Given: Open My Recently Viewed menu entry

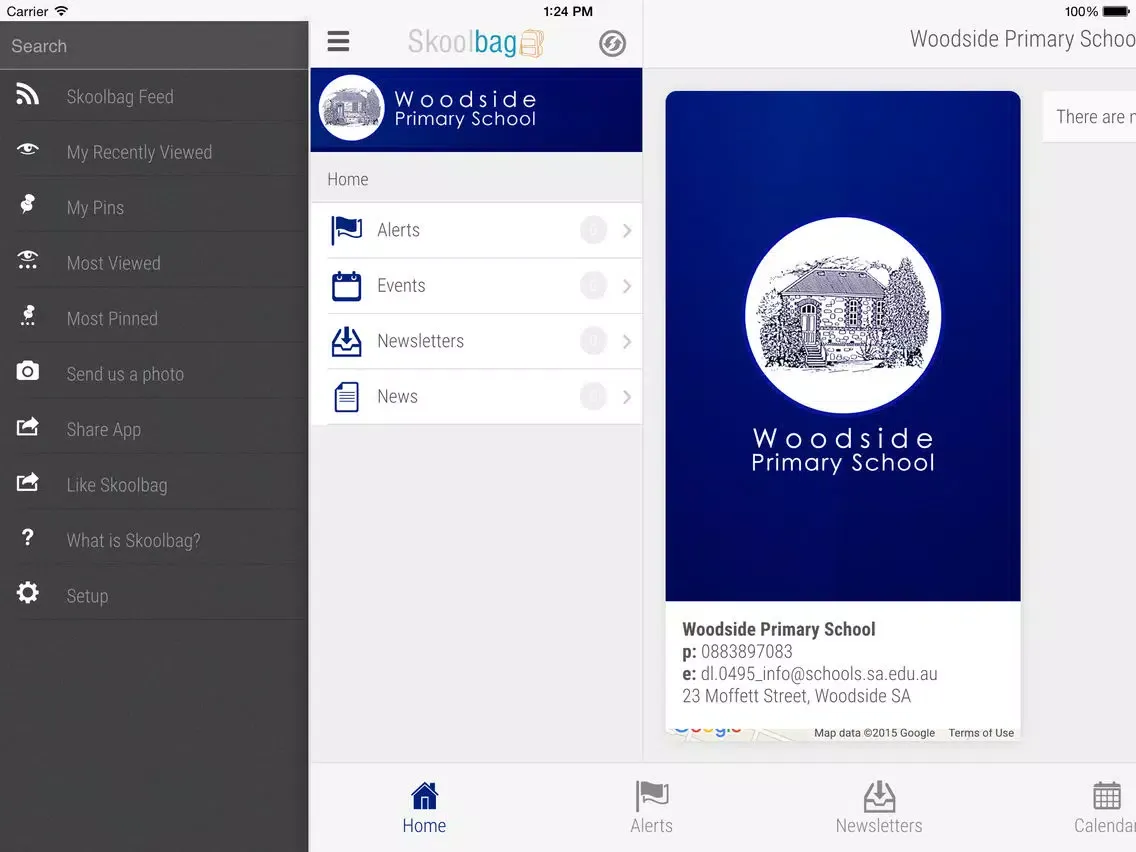Looking at the screenshot, I should pyautogui.click(x=154, y=152).
